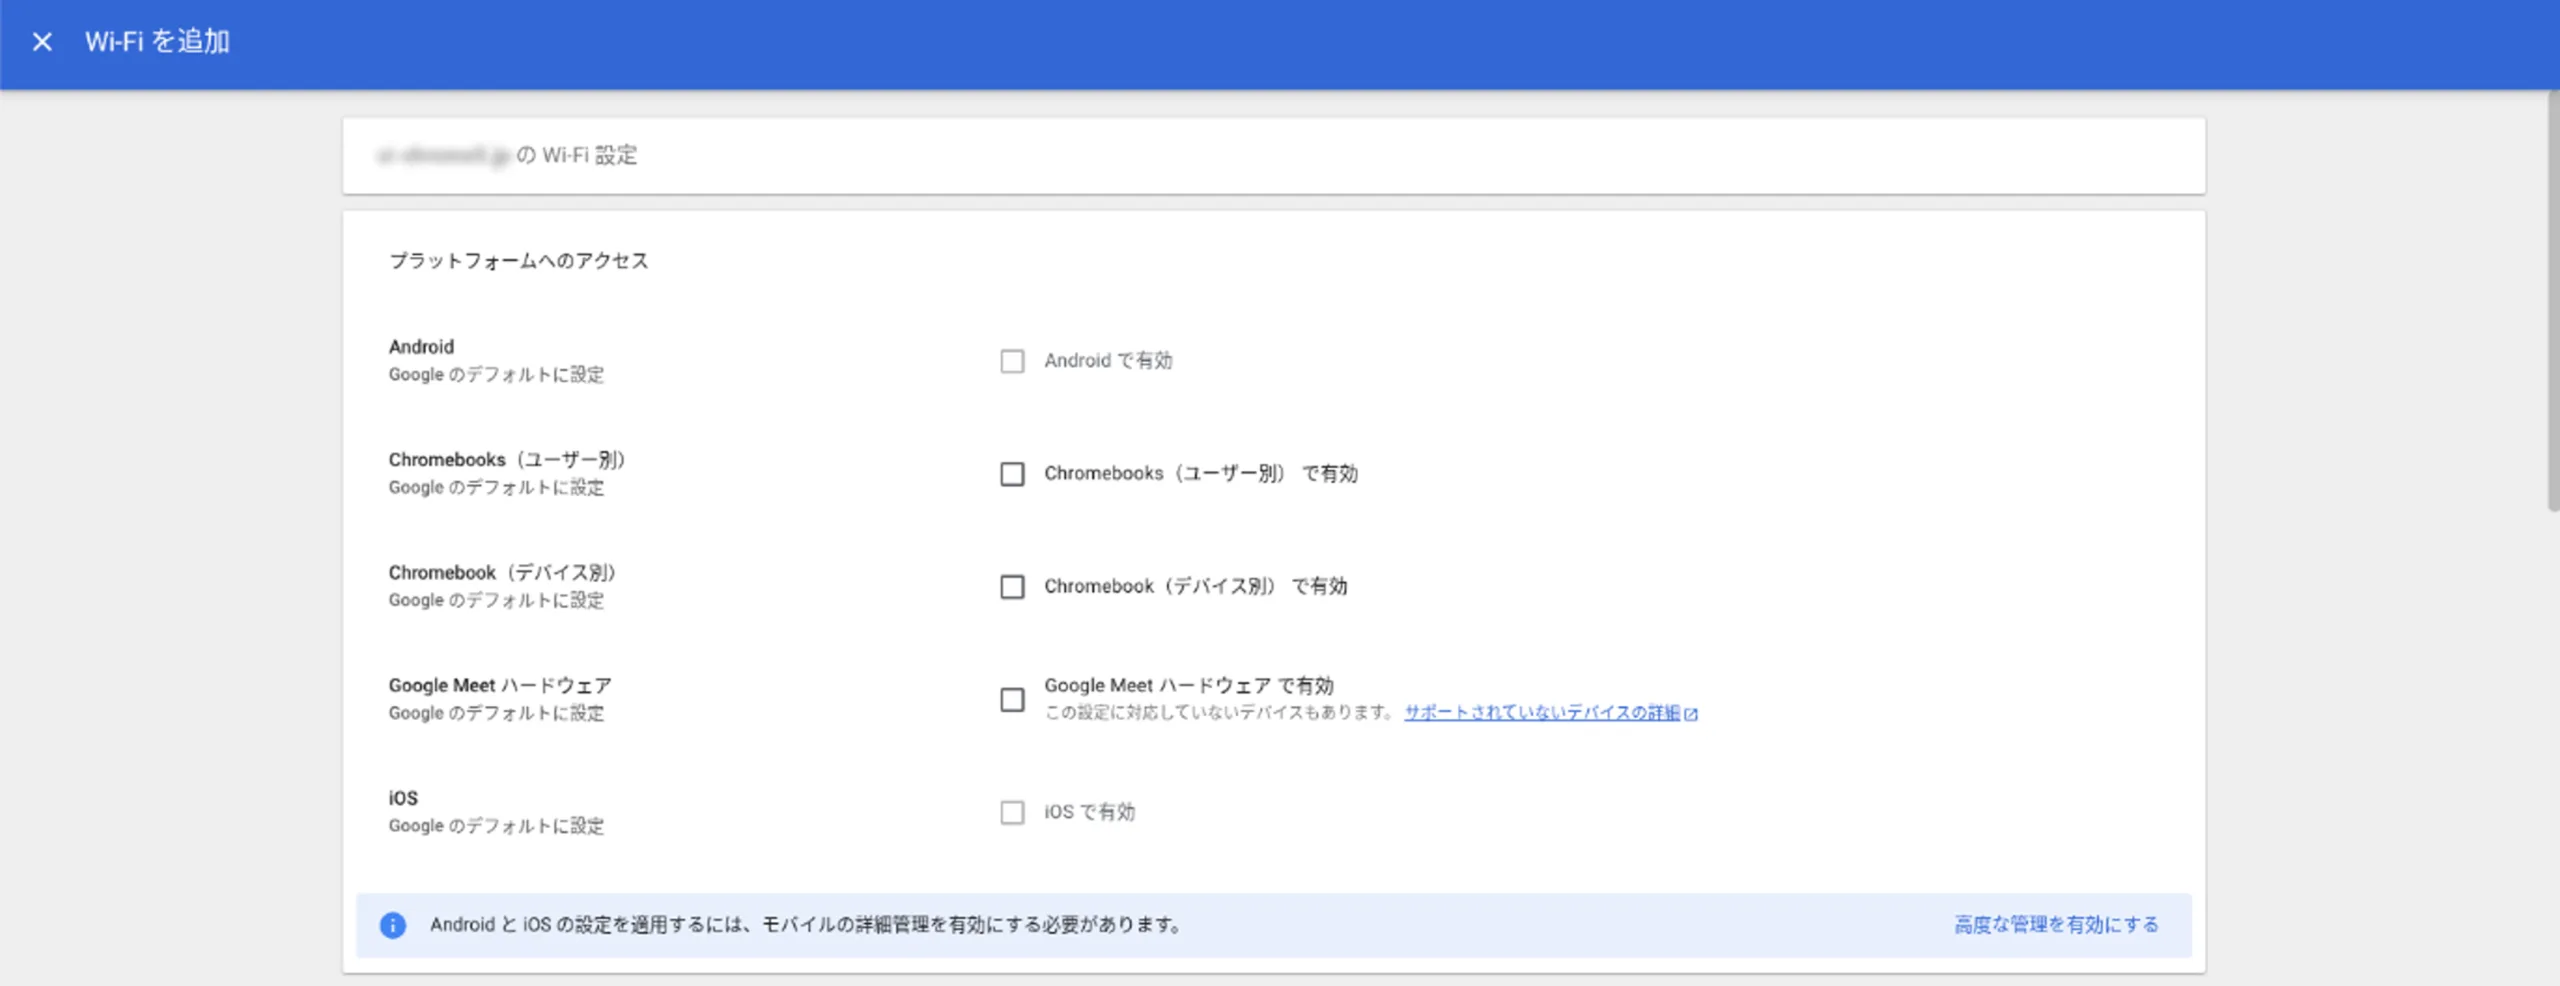Click the external link icon after サポートされていないデバイスの詳細
This screenshot has width=2560, height=986.
pos(1691,714)
